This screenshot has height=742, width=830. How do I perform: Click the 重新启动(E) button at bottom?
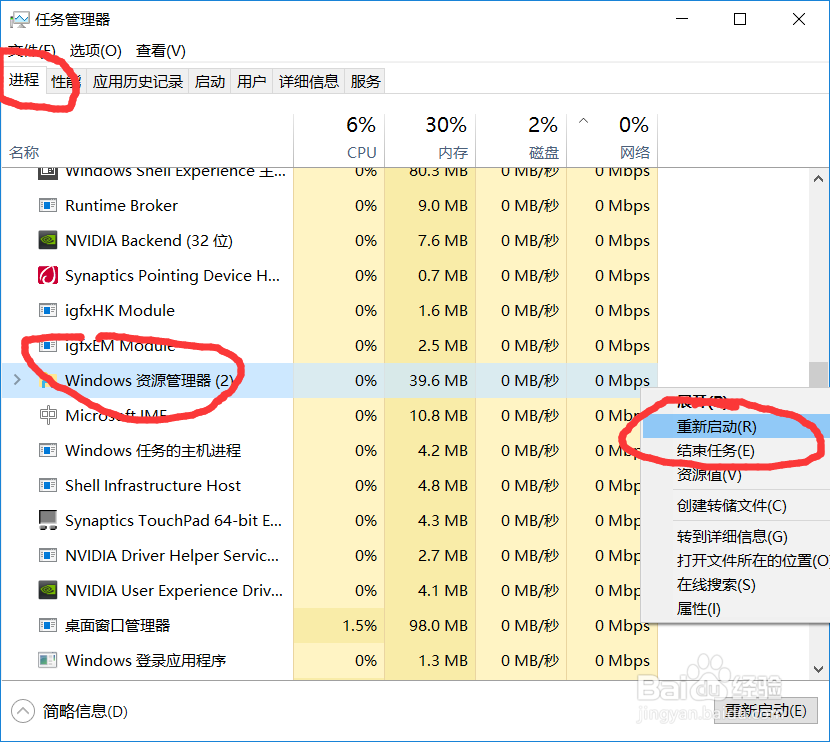765,710
